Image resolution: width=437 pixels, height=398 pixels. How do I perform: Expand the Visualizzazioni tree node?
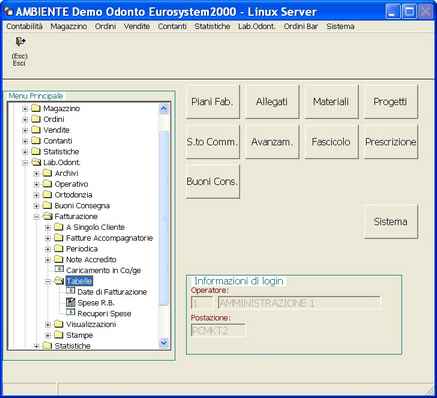point(48,325)
